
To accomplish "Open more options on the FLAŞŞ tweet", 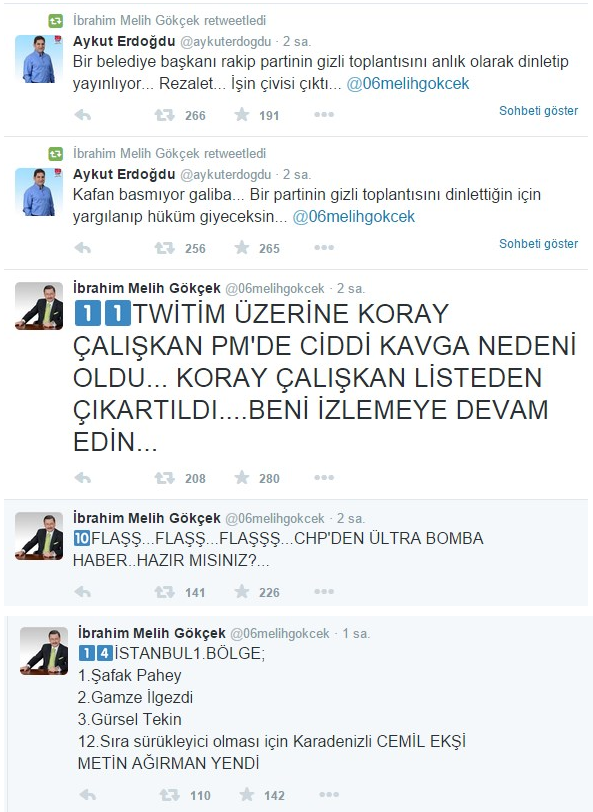I will tap(324, 591).
